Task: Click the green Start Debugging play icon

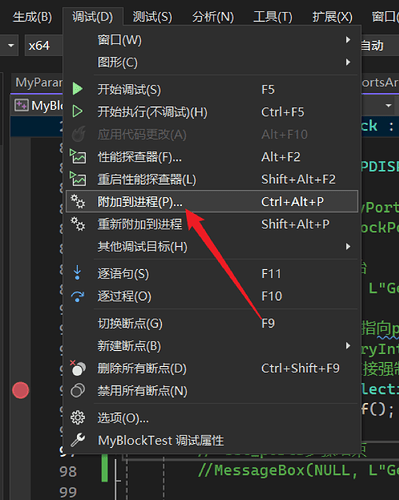Action: [x=77, y=89]
